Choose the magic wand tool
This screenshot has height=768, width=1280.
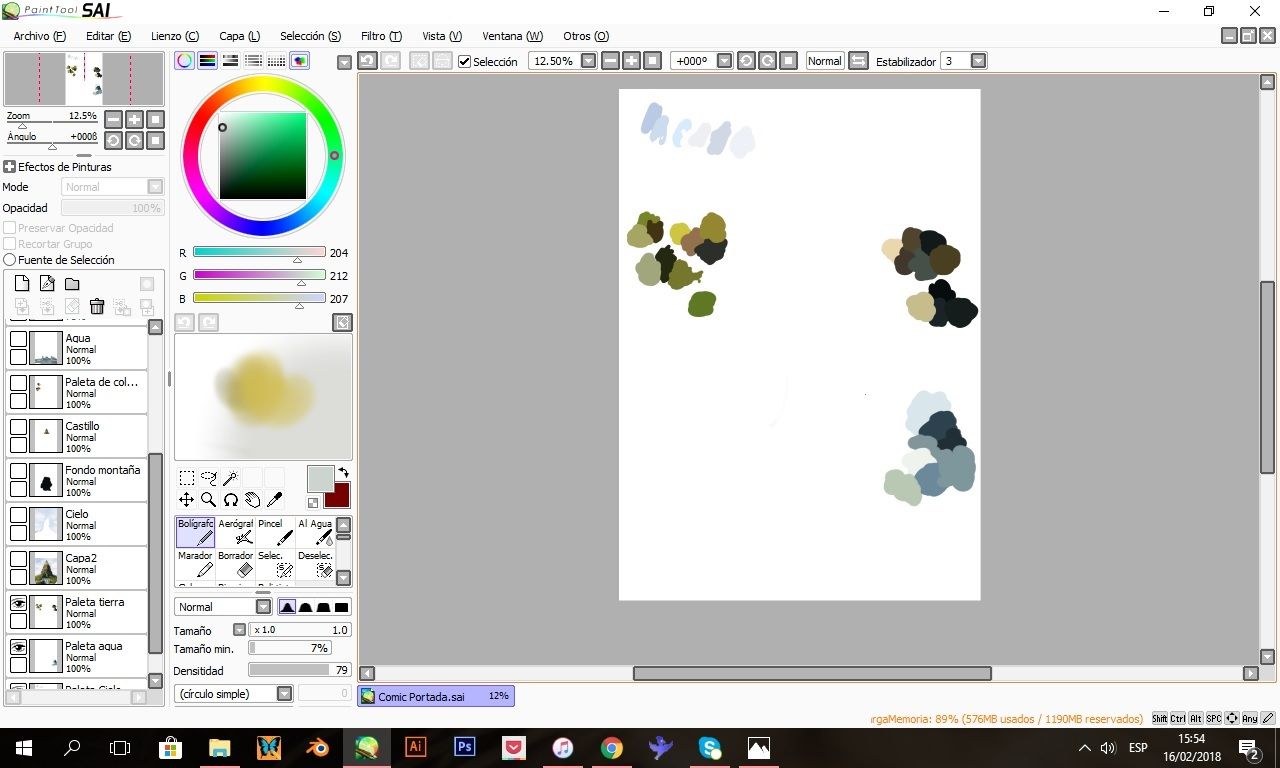pos(230,478)
